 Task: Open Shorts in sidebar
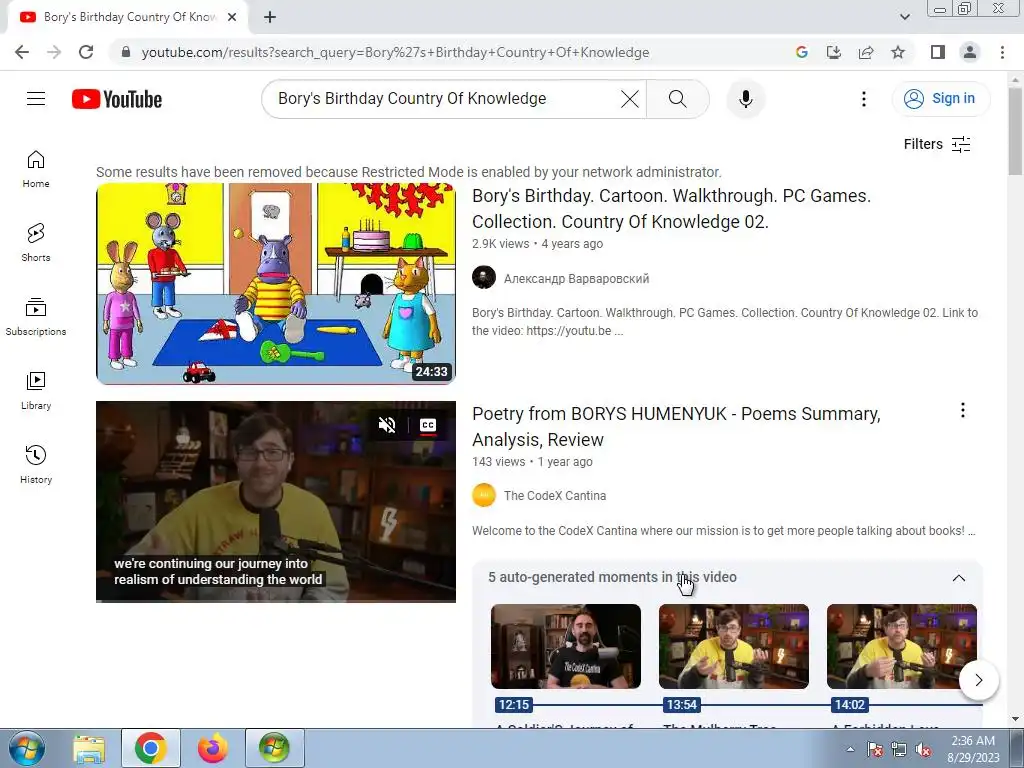tap(36, 242)
